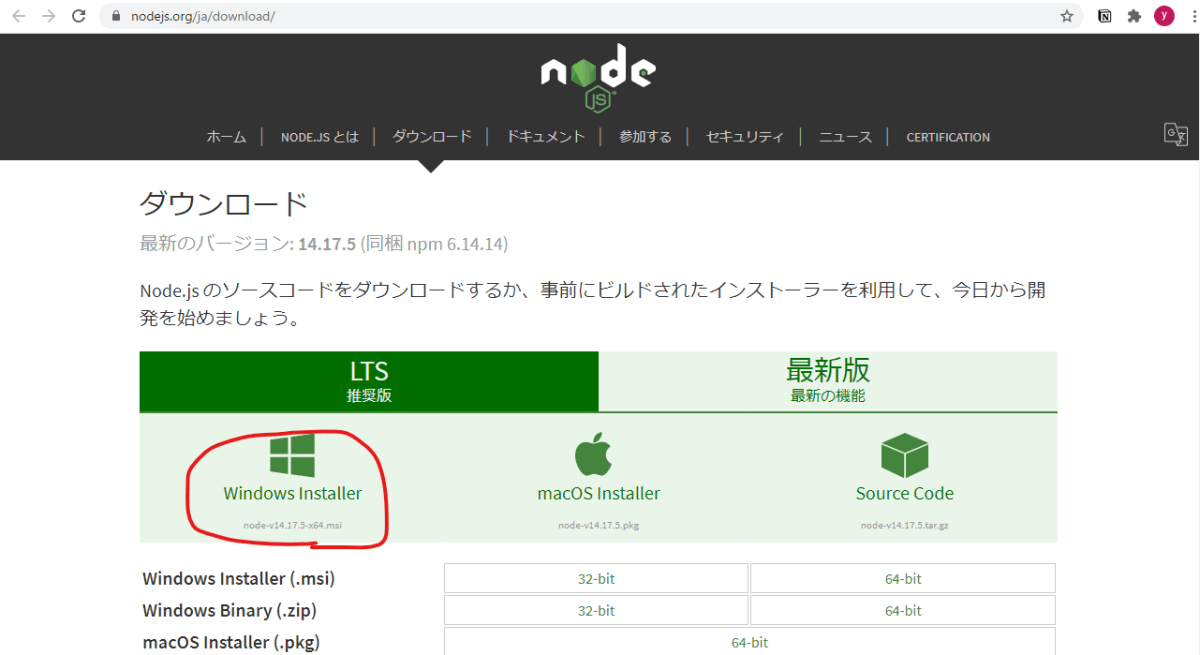Viewport: 1200px width, 655px height.
Task: Click the Windows Installer (.msi) row label
Action: (239, 578)
